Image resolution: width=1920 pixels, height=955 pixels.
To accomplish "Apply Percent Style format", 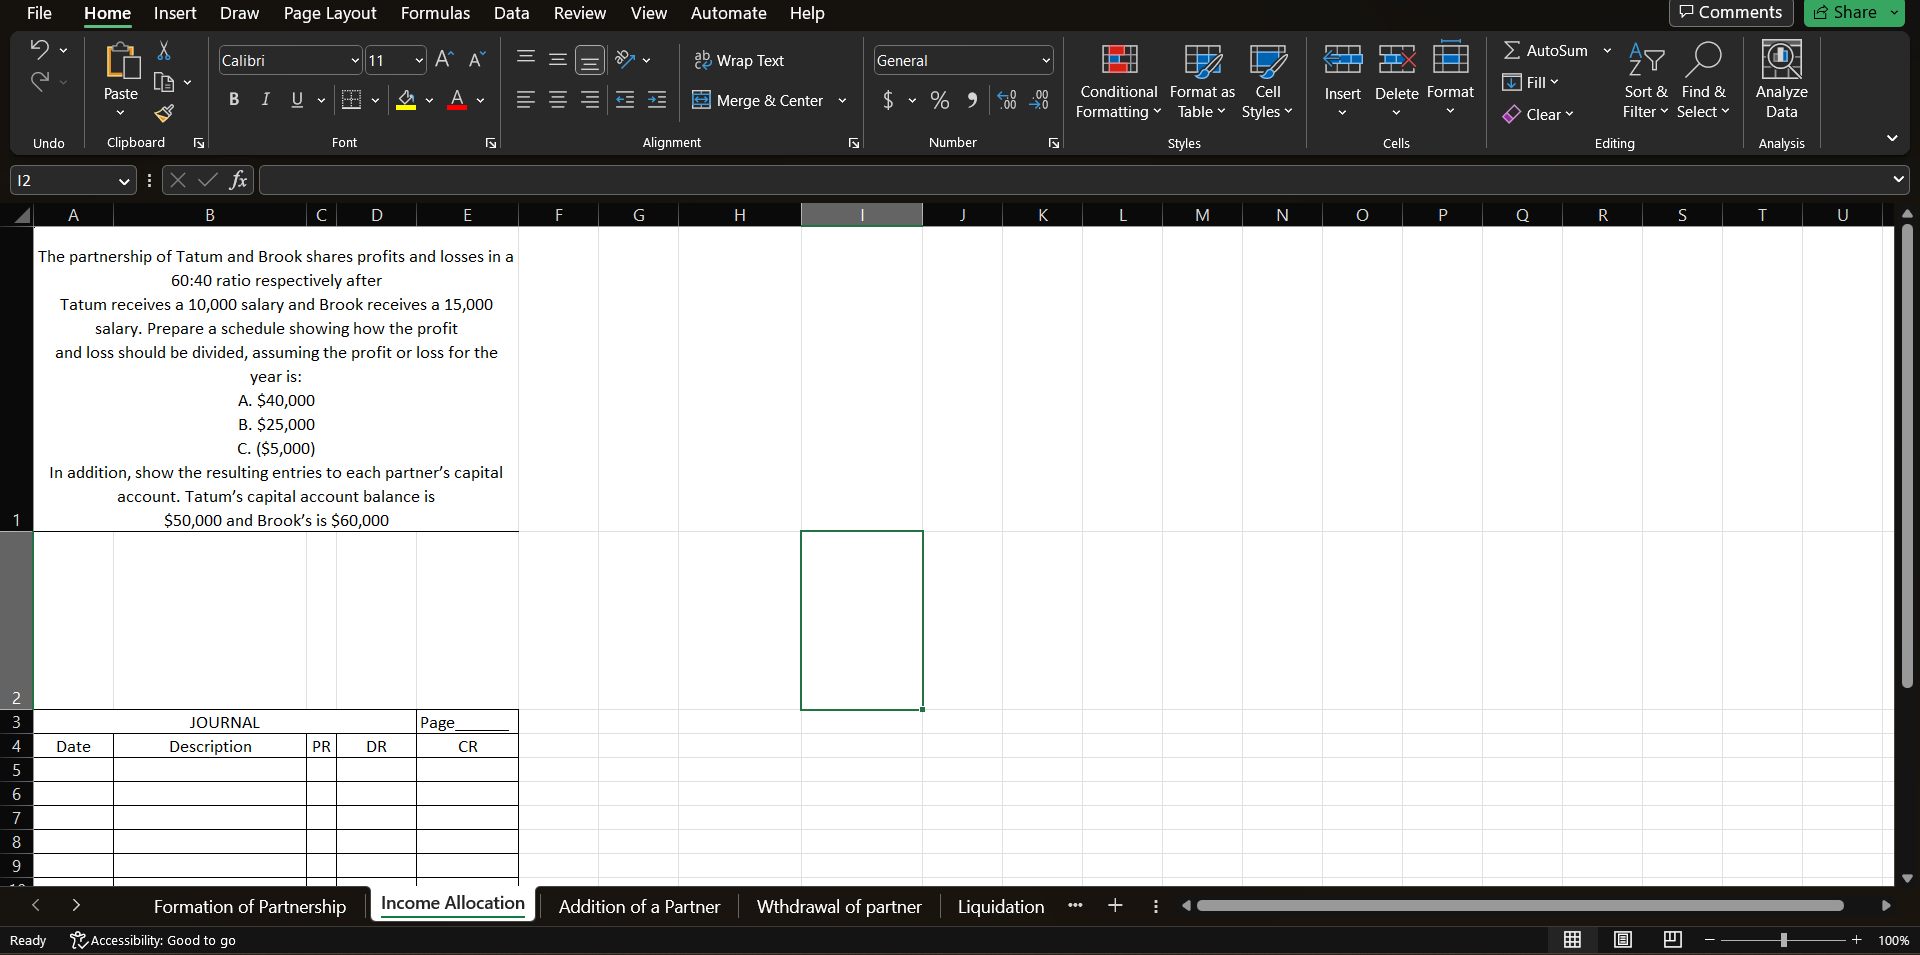I will [x=940, y=100].
